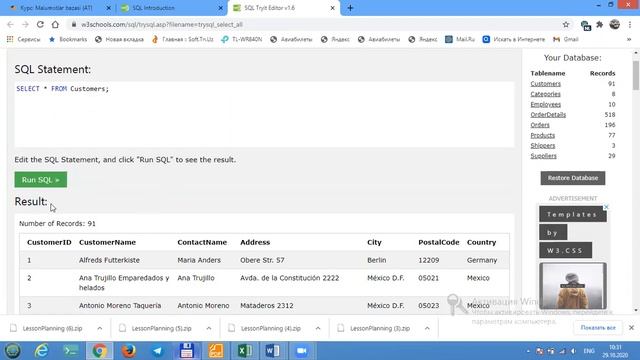Click the Показать все downloads button
This screenshot has width=640, height=360.
click(x=598, y=328)
